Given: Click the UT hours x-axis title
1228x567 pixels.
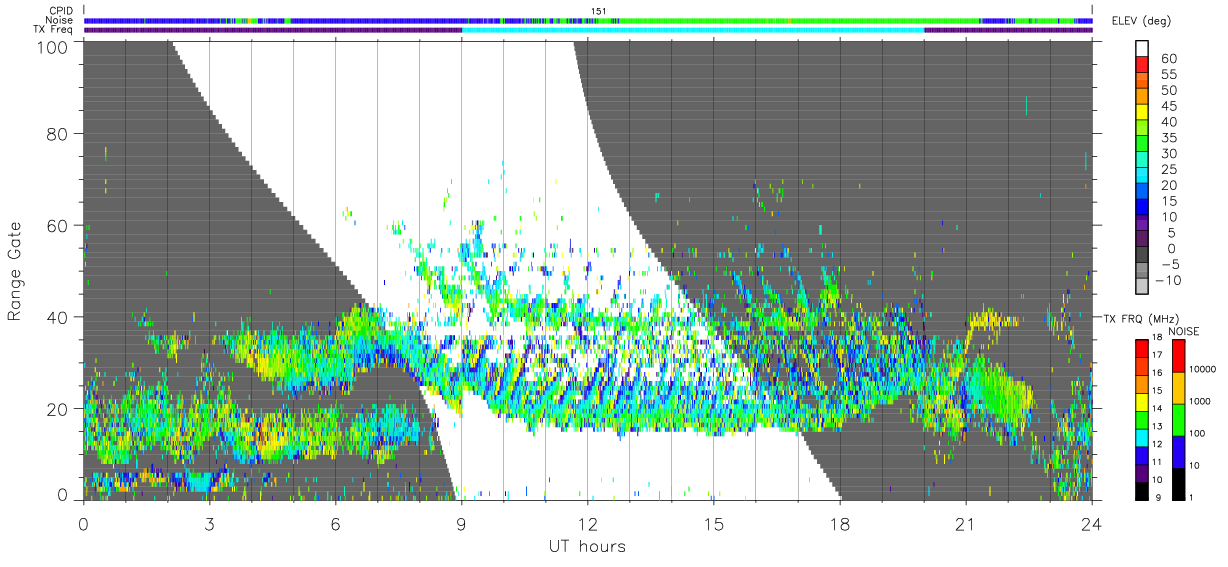Looking at the screenshot, I should pos(586,547).
